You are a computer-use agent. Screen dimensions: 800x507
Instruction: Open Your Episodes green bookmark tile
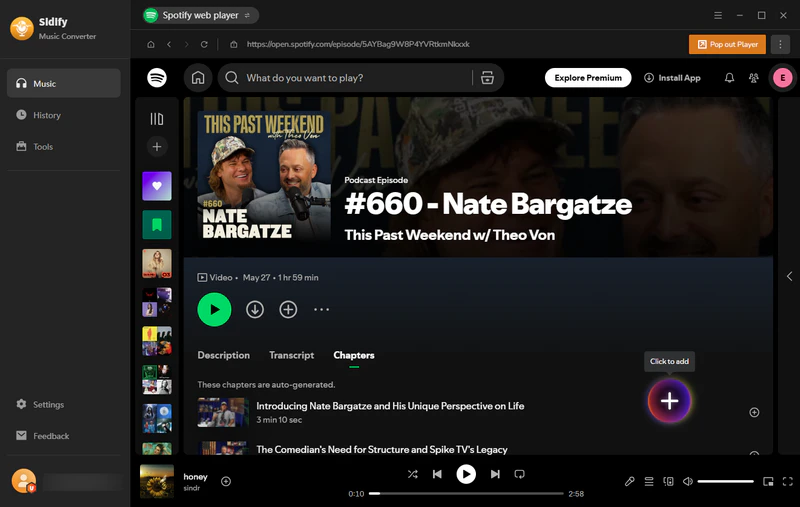pos(157,224)
